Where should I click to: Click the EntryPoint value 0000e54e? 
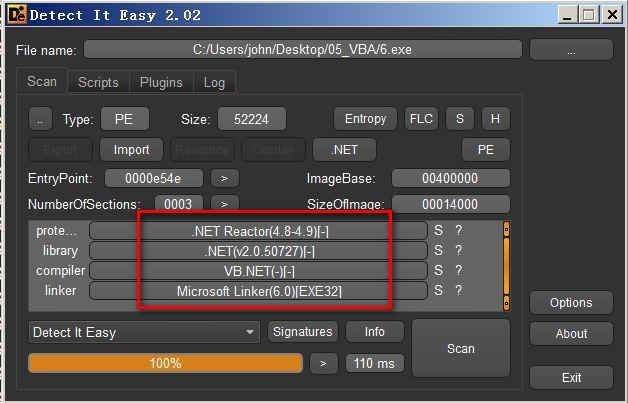coord(153,178)
